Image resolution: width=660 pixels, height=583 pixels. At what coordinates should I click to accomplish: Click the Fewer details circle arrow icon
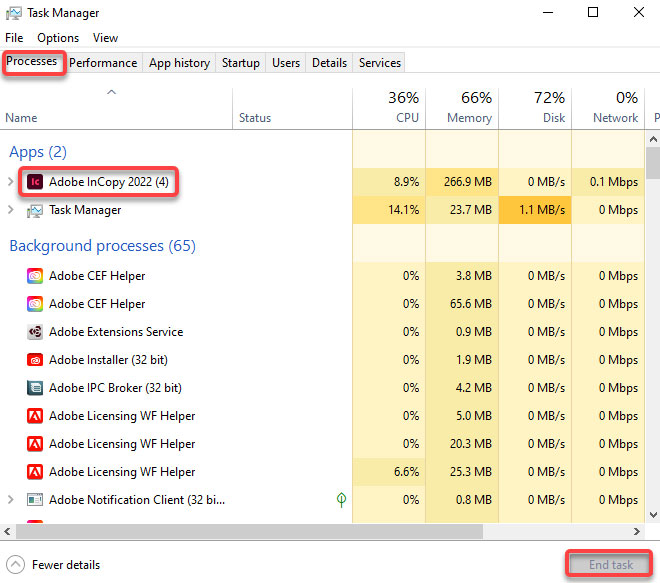point(16,564)
